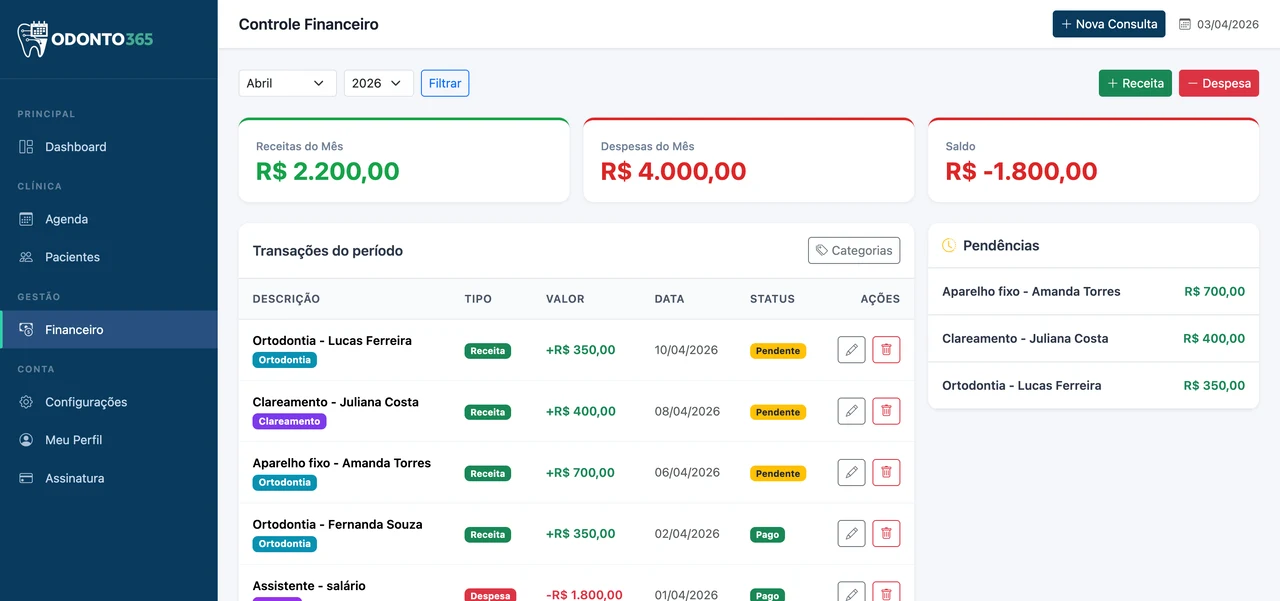Expand the Categorias selector
The image size is (1280, 601).
[854, 250]
